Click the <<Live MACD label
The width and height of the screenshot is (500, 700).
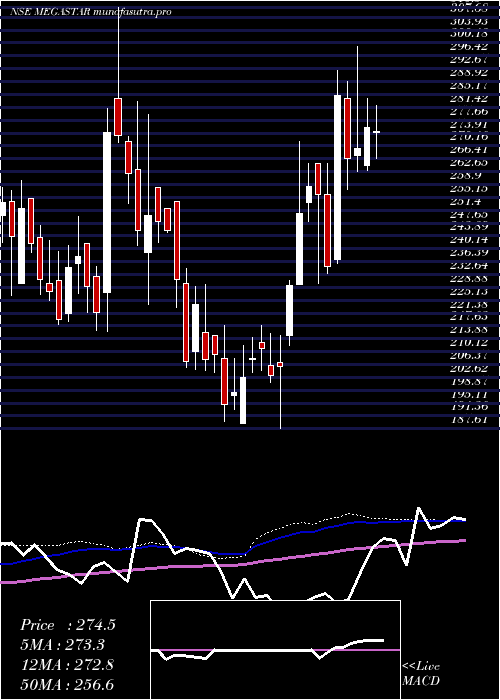[421, 674]
